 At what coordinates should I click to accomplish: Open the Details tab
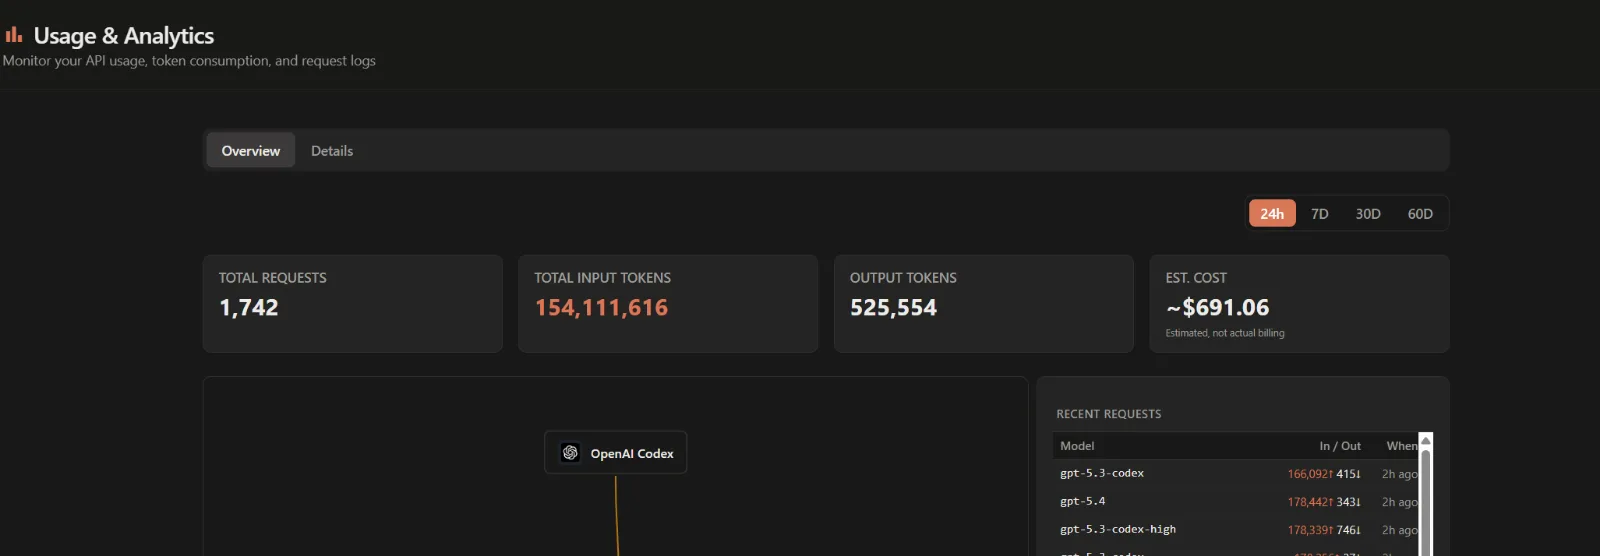[332, 151]
